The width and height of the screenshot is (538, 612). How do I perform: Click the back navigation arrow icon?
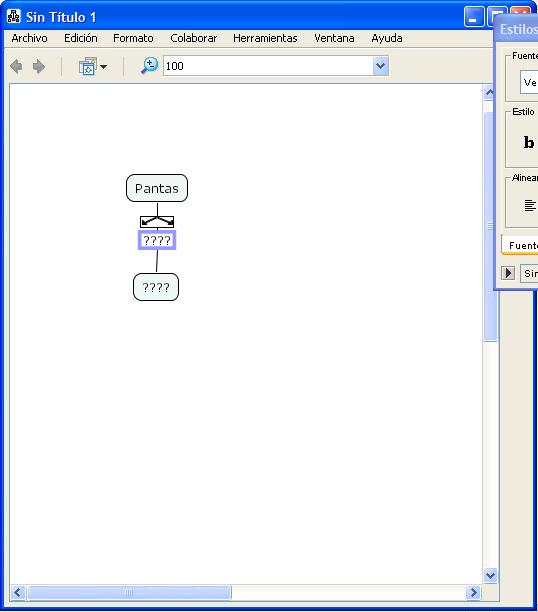click(16, 66)
